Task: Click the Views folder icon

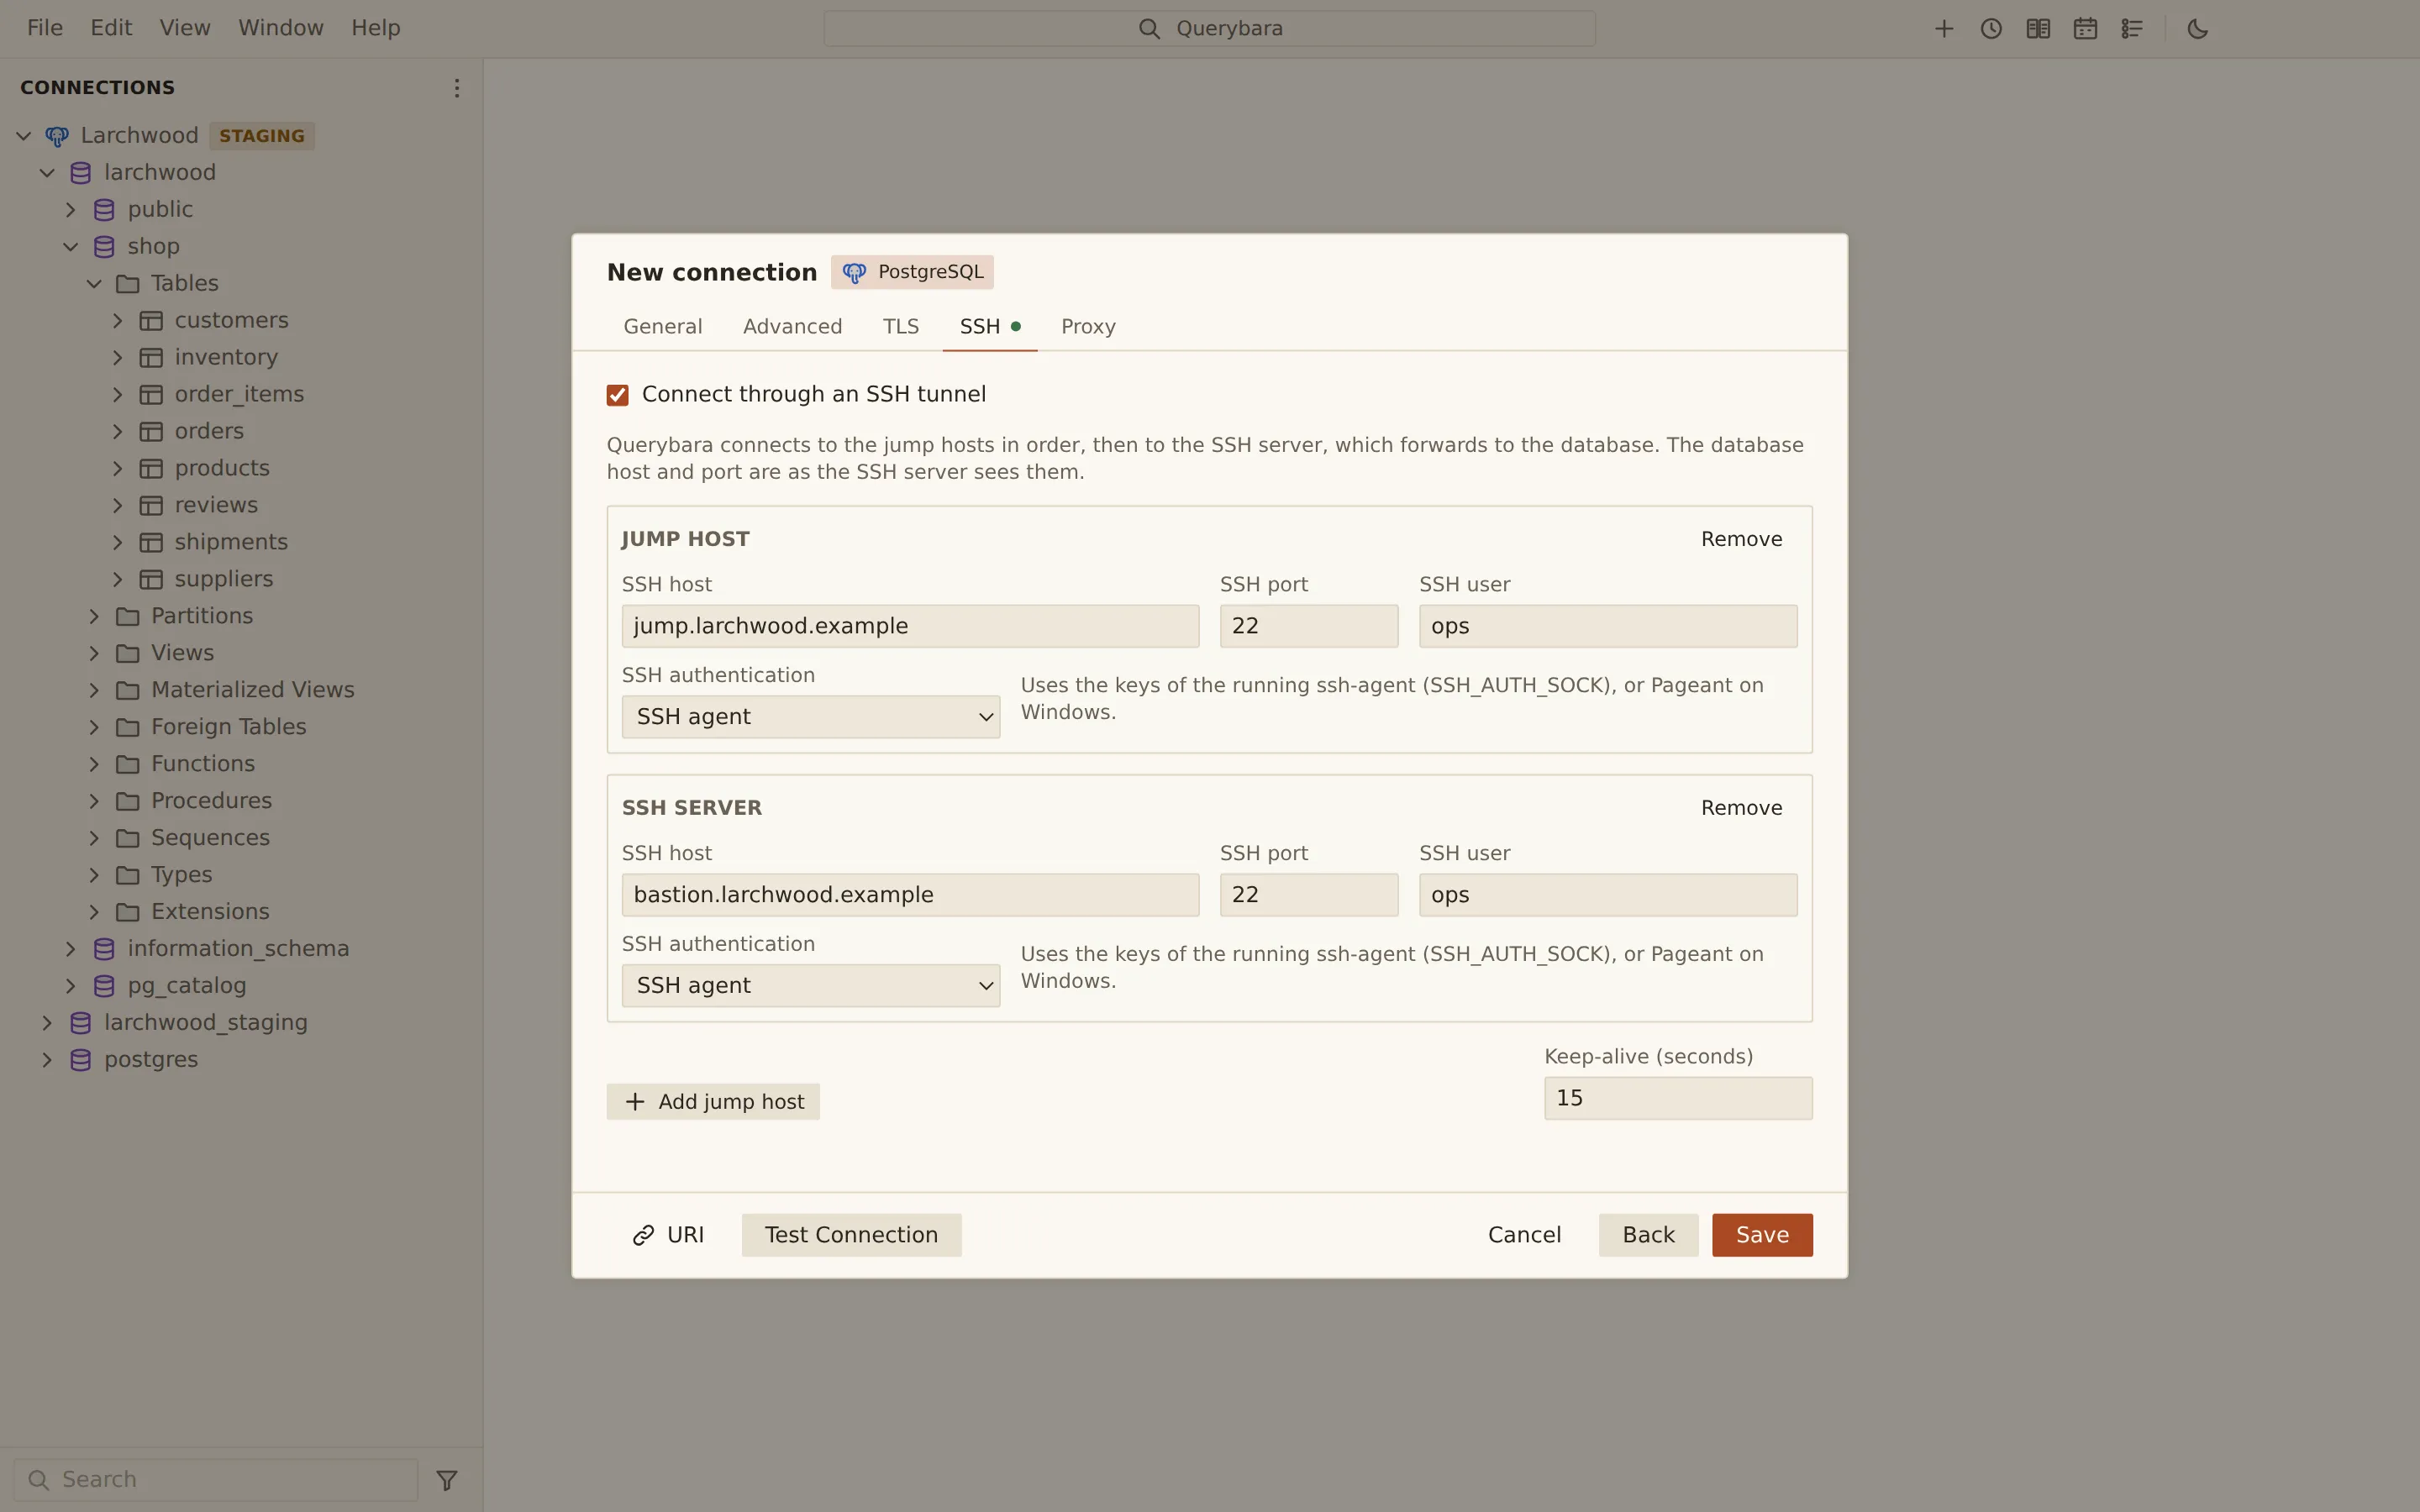Action: tap(127, 653)
